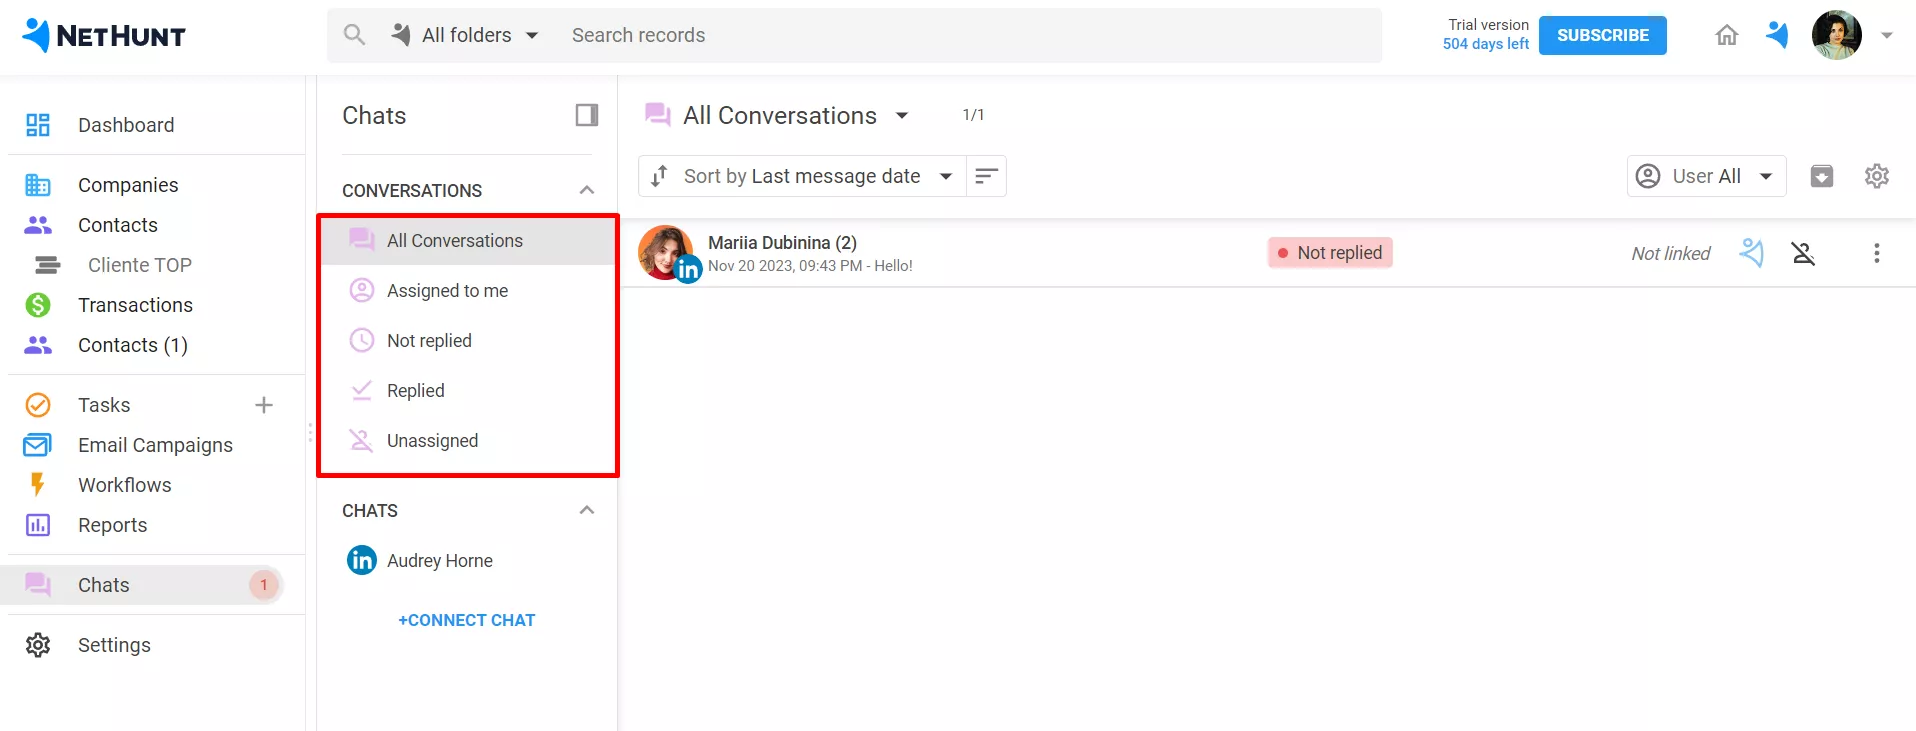Open the All folders dropdown
Image resolution: width=1916 pixels, height=731 pixels.
[x=466, y=35]
